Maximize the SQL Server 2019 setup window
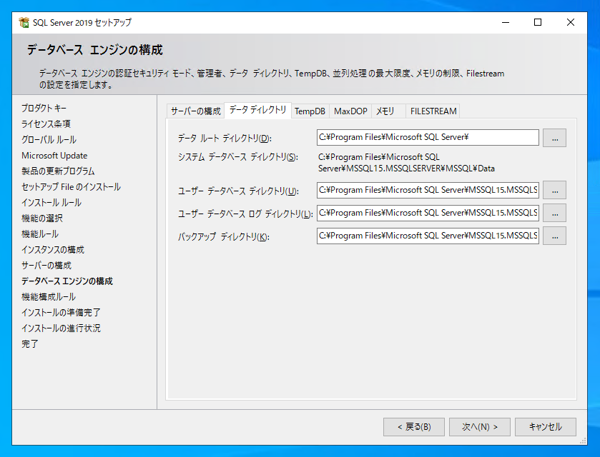The height and width of the screenshot is (457, 600). 538,23
